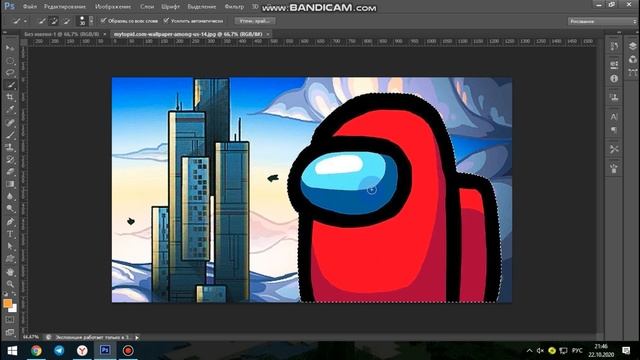Screen dimensions: 640x360
Task: Open the Tool Presets panel icon
Action: (x=614, y=149)
